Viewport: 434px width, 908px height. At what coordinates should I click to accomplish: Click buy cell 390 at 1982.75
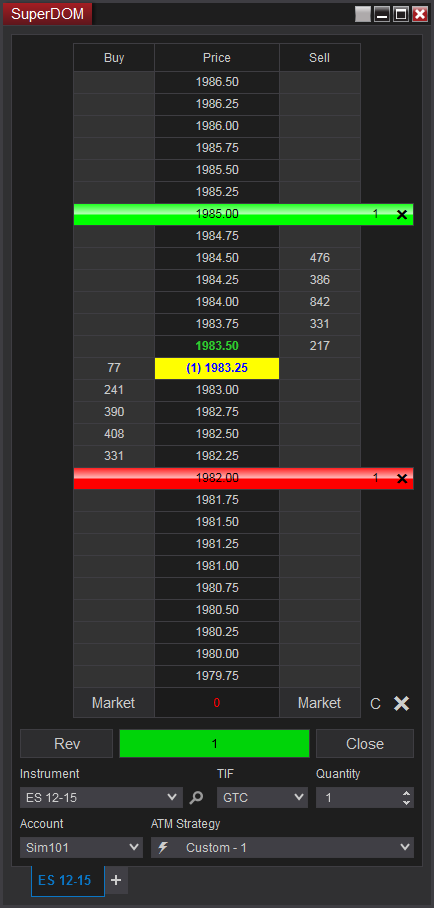114,412
